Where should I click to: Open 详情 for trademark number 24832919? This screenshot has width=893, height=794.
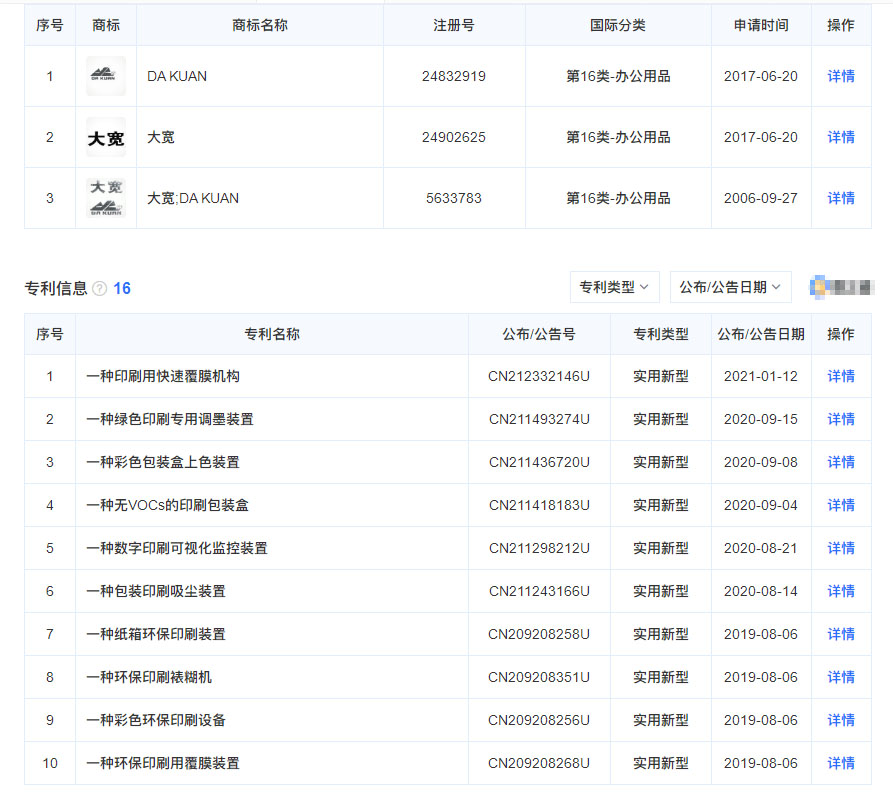(840, 76)
